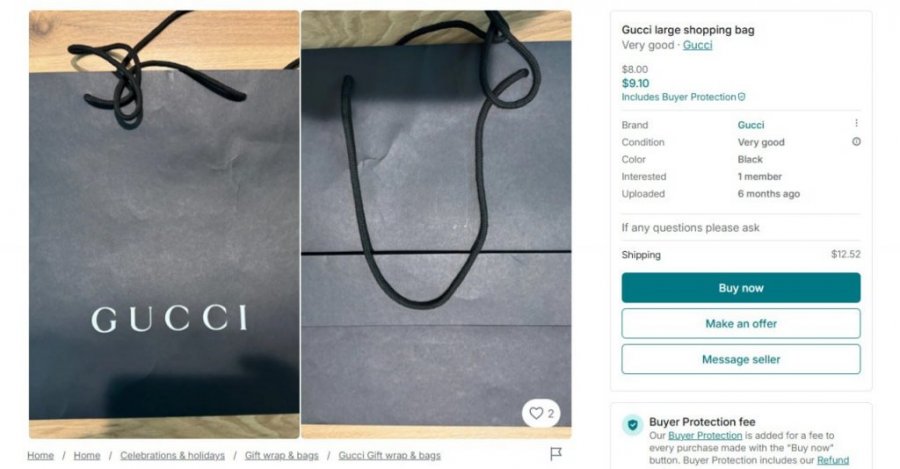900x469 pixels.
Task: Open Gucci Gift wrap & bags breadcrumb
Action: point(389,455)
